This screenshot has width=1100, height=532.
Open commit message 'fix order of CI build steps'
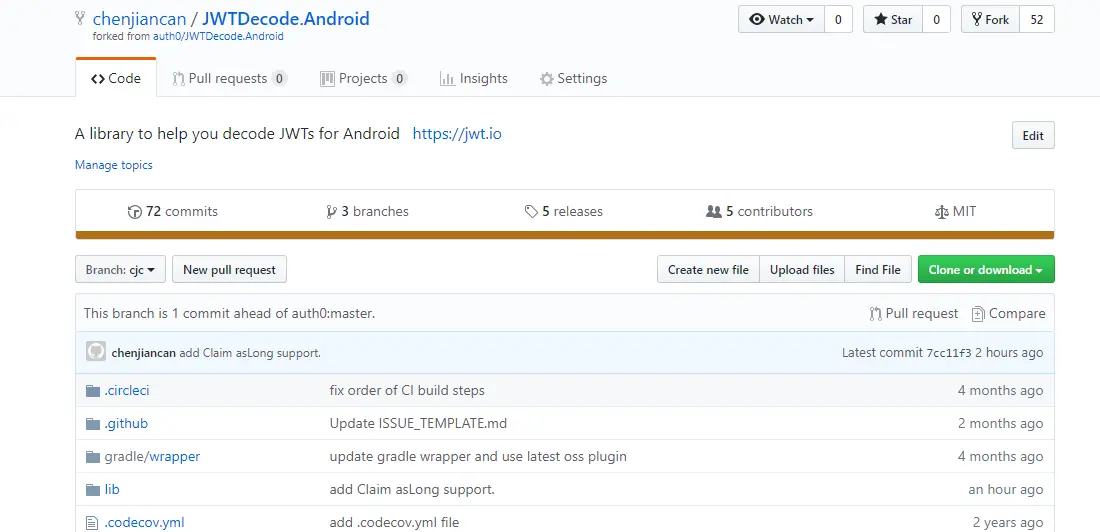coord(407,390)
